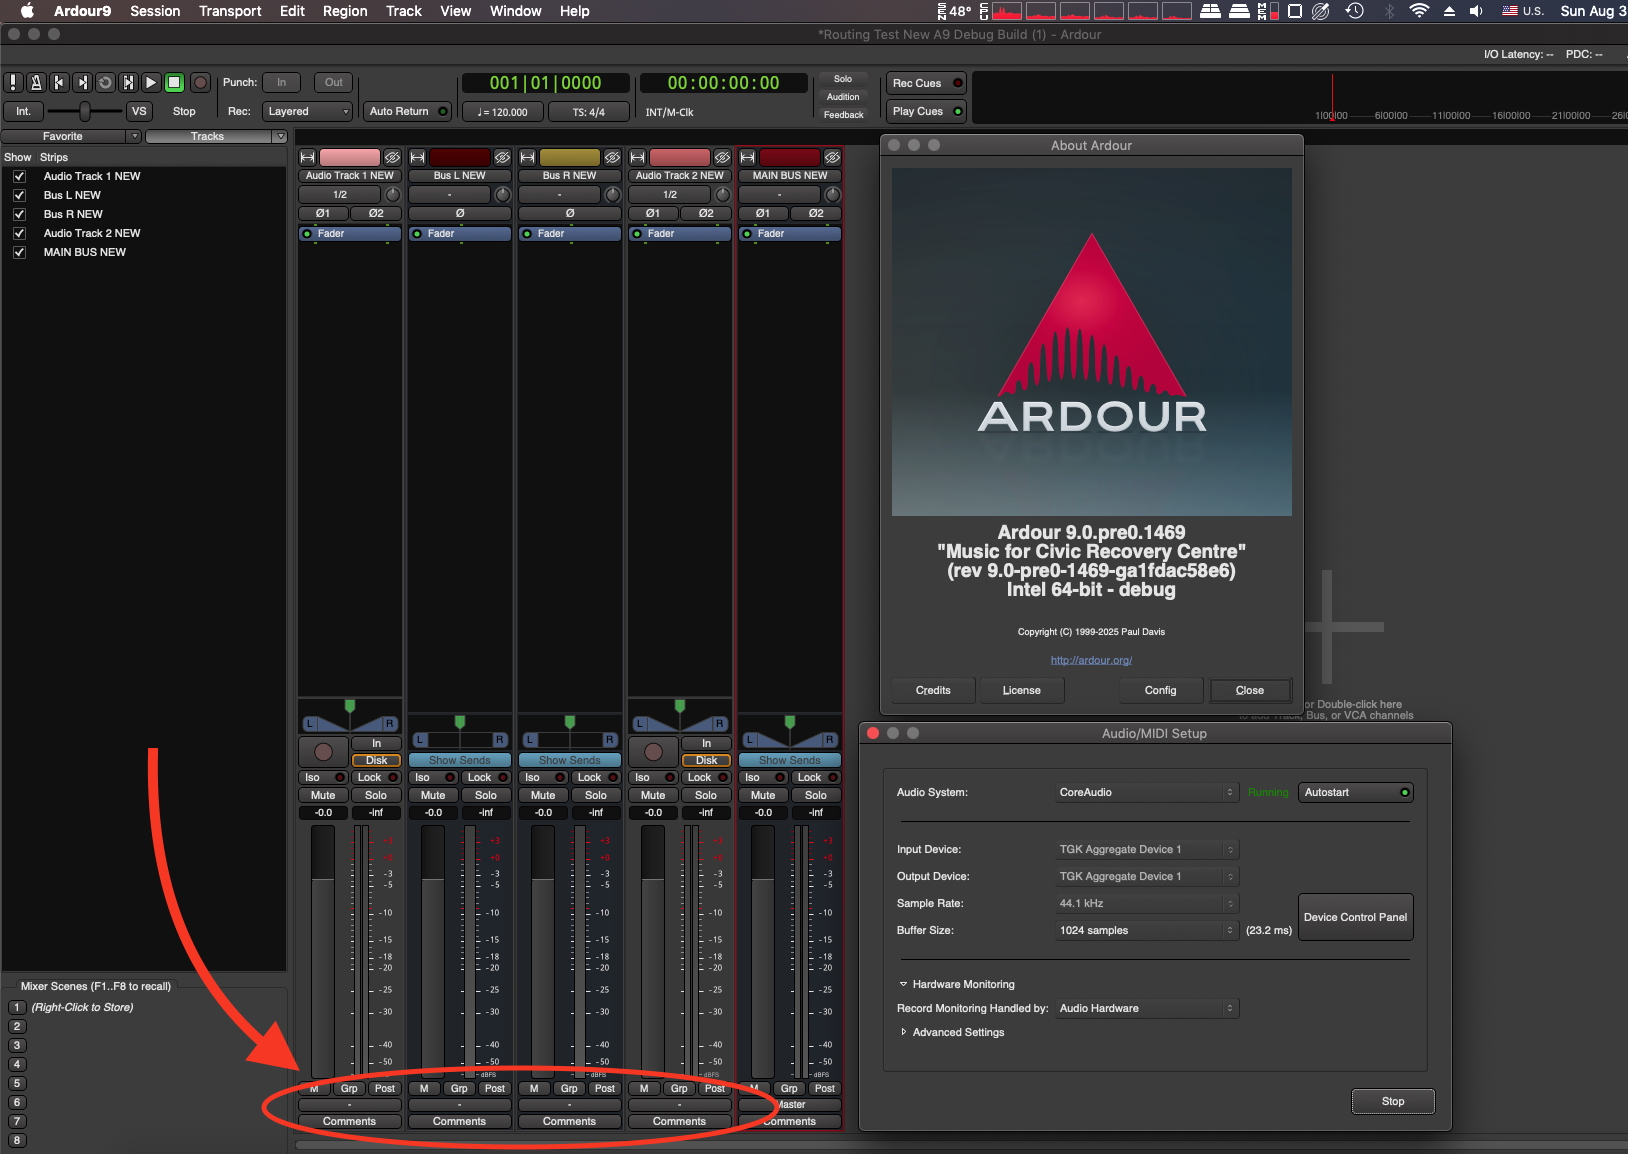Expand Advanced Settings section
Viewport: 1628px width, 1154px height.
tap(957, 1033)
